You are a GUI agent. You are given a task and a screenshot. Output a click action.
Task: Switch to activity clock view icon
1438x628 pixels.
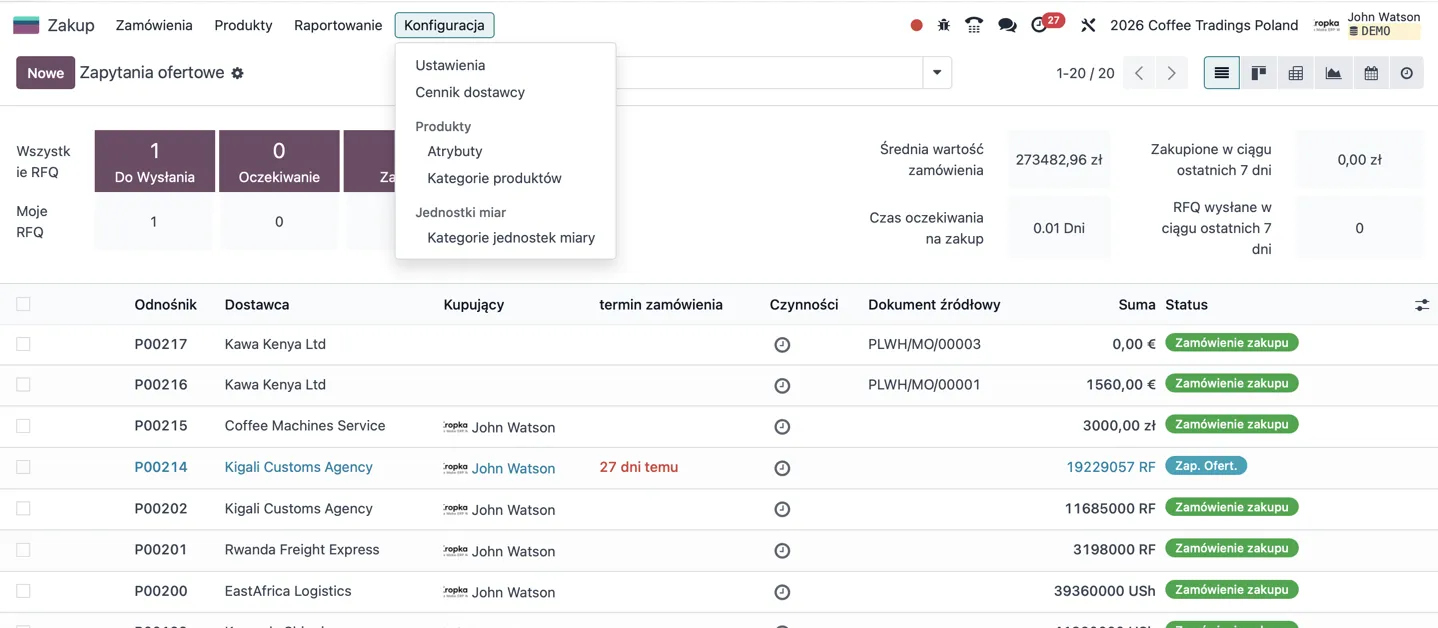pos(1406,73)
